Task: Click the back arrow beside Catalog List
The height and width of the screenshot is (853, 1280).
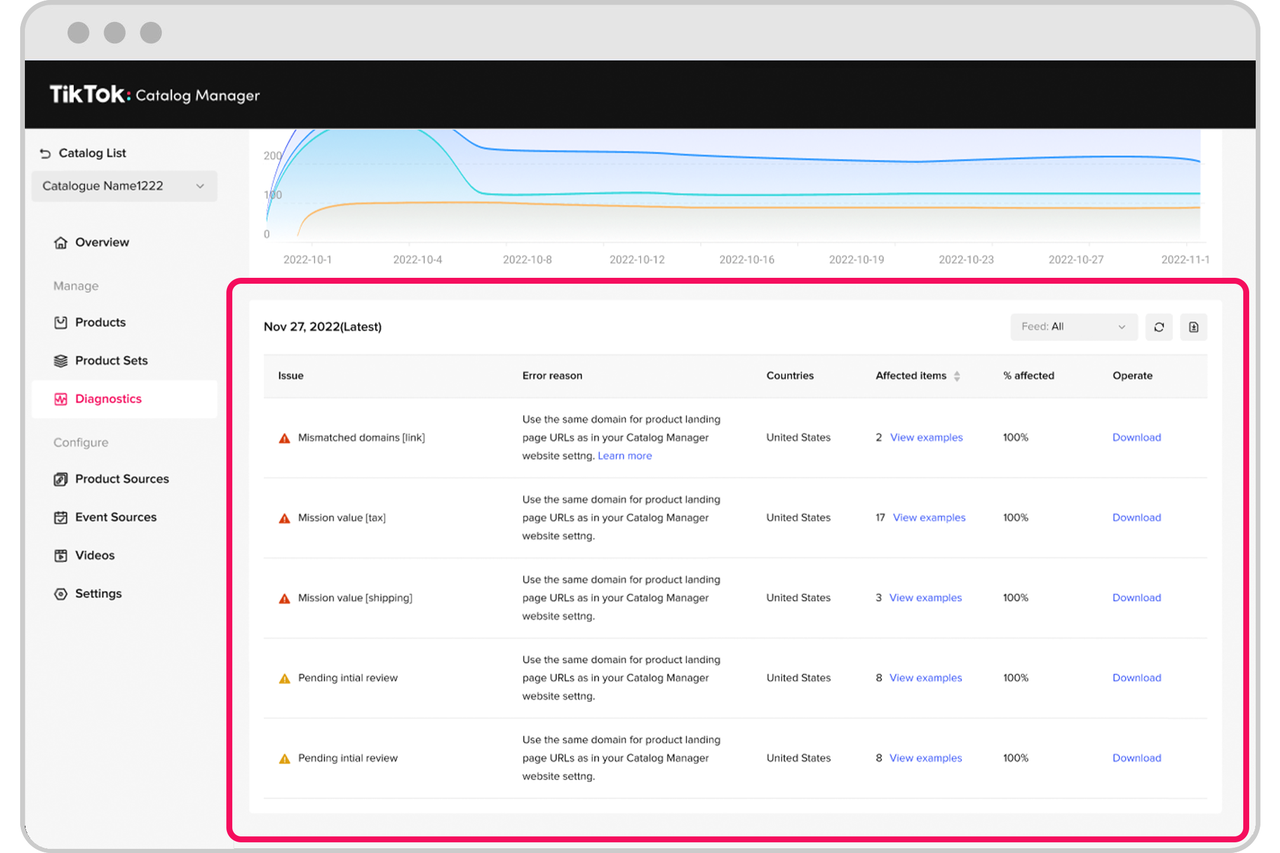Action: (45, 153)
